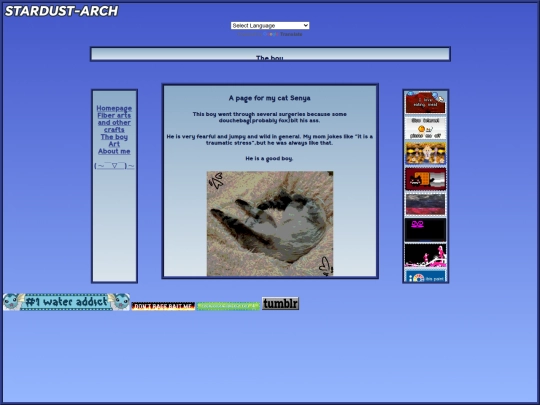Click the "I love eating meat" stamp
540x405 pixels.
tap(425, 103)
